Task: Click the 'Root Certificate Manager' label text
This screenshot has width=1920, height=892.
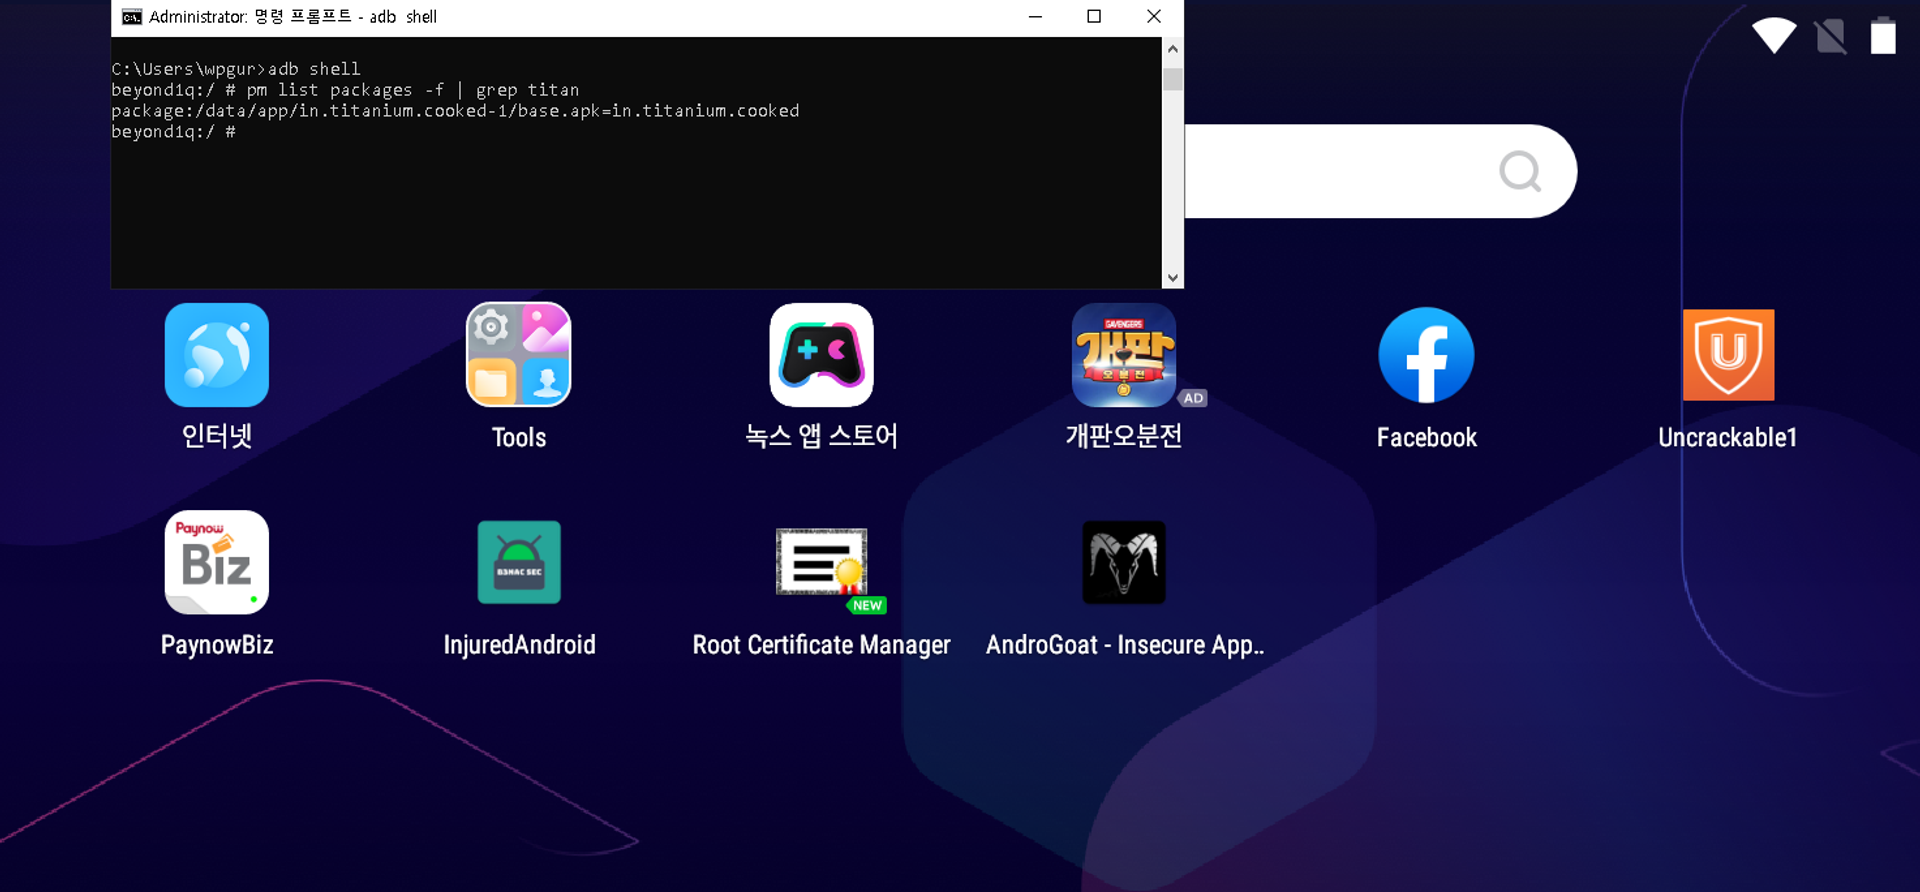Action: (821, 645)
